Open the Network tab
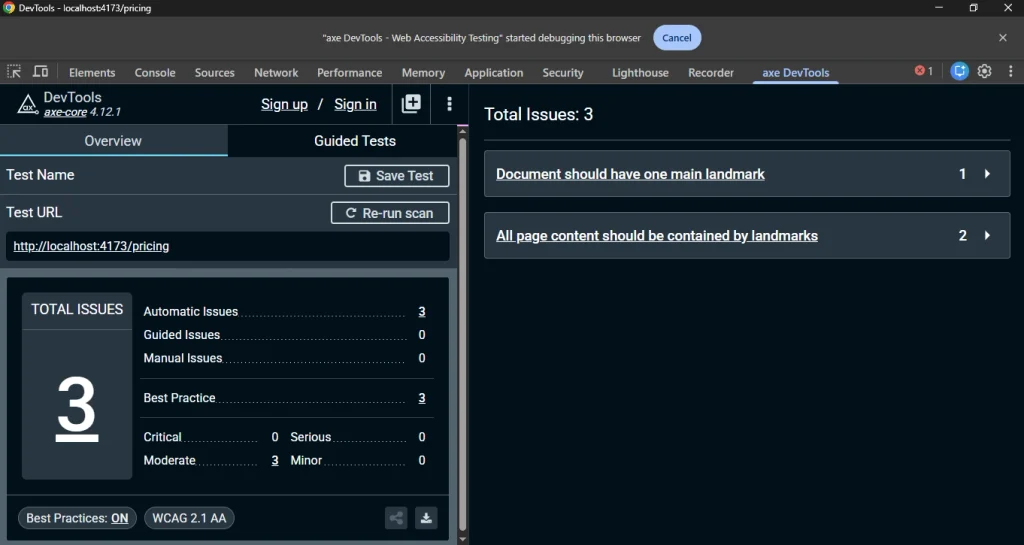Image resolution: width=1024 pixels, height=545 pixels. [x=276, y=72]
